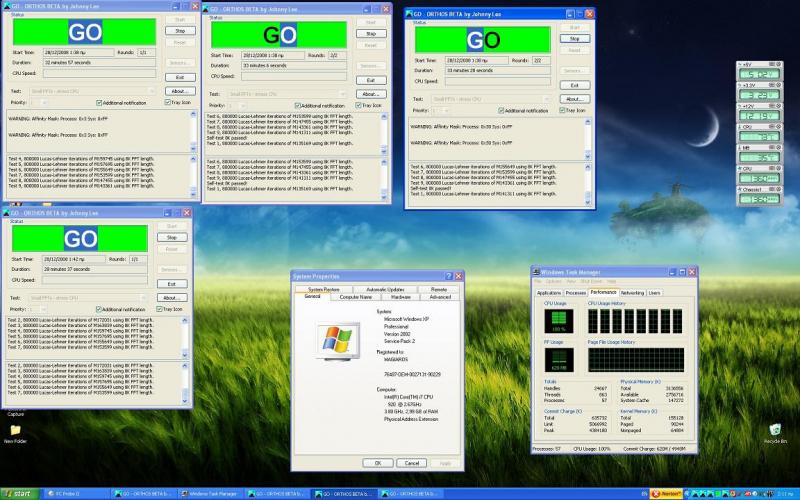Open Priority dropdown in 32 minutes 57 seconds window

pos(40,102)
